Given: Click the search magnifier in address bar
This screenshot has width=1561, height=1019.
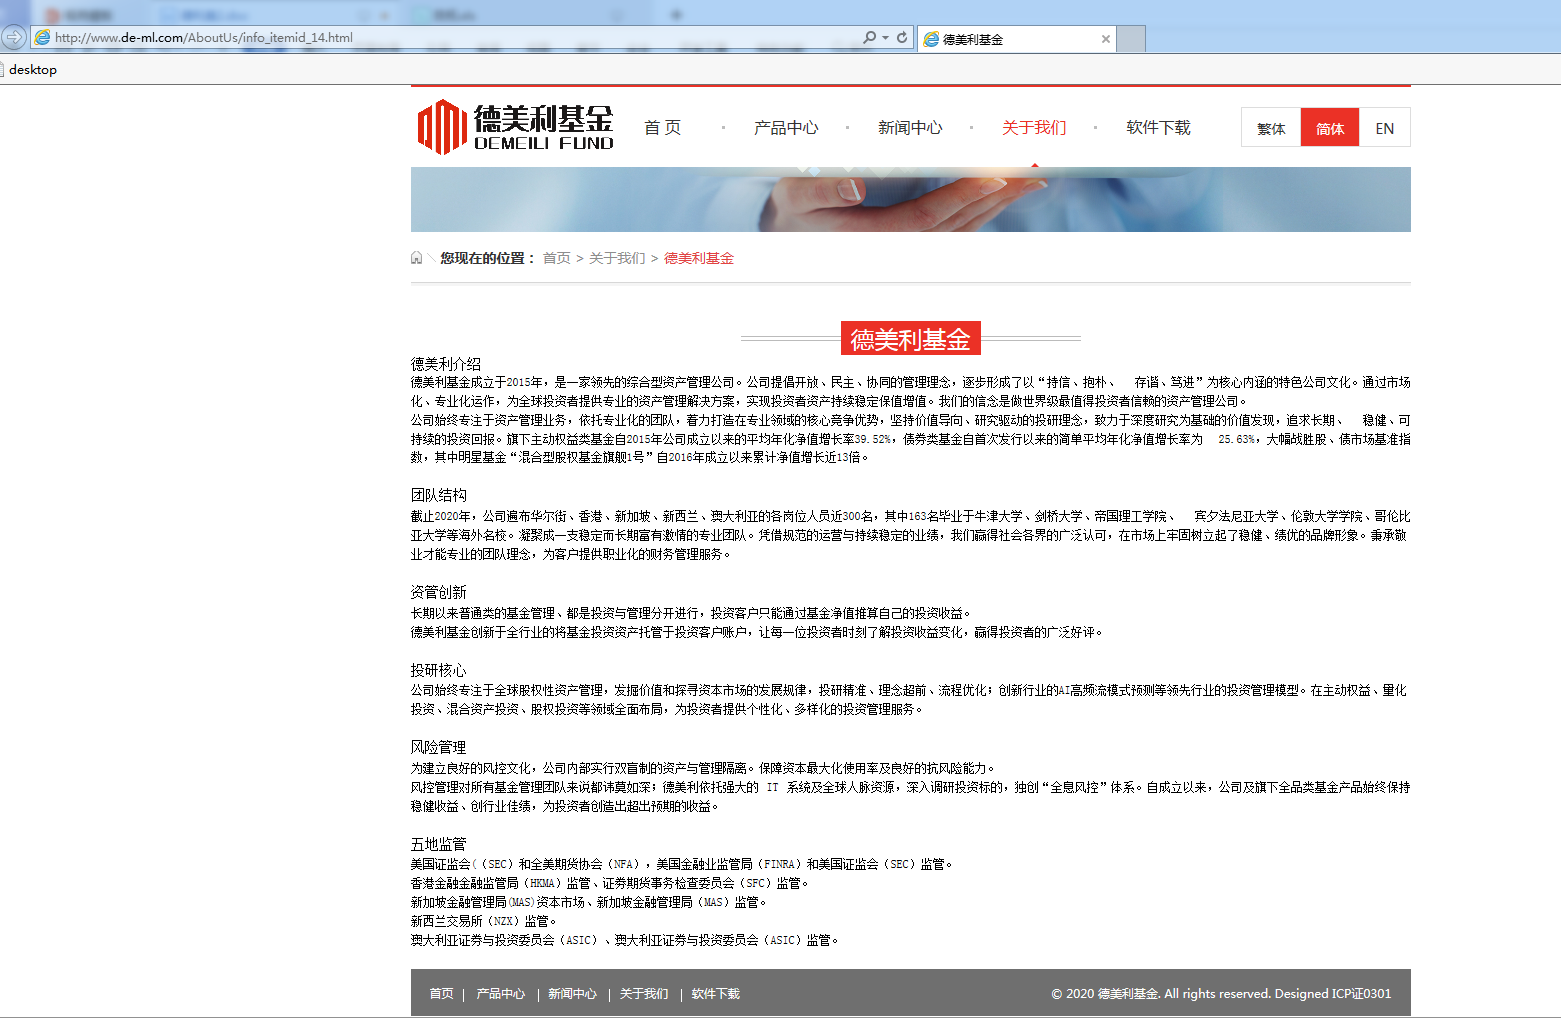Looking at the screenshot, I should pos(869,38).
